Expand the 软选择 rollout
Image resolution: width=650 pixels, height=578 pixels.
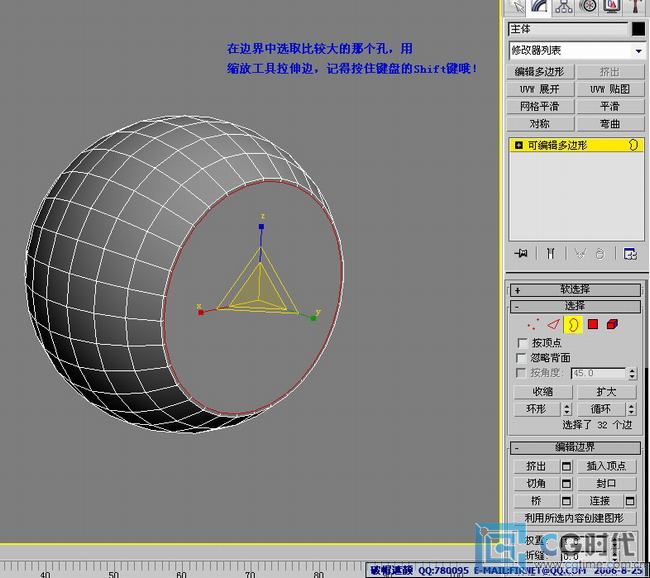point(575,289)
